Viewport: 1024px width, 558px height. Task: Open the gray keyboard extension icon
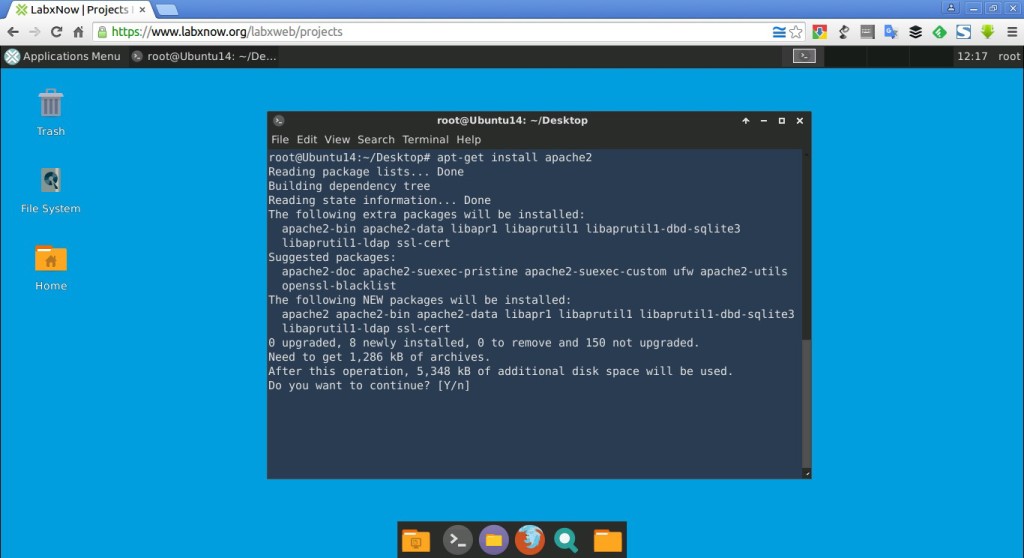pos(867,31)
